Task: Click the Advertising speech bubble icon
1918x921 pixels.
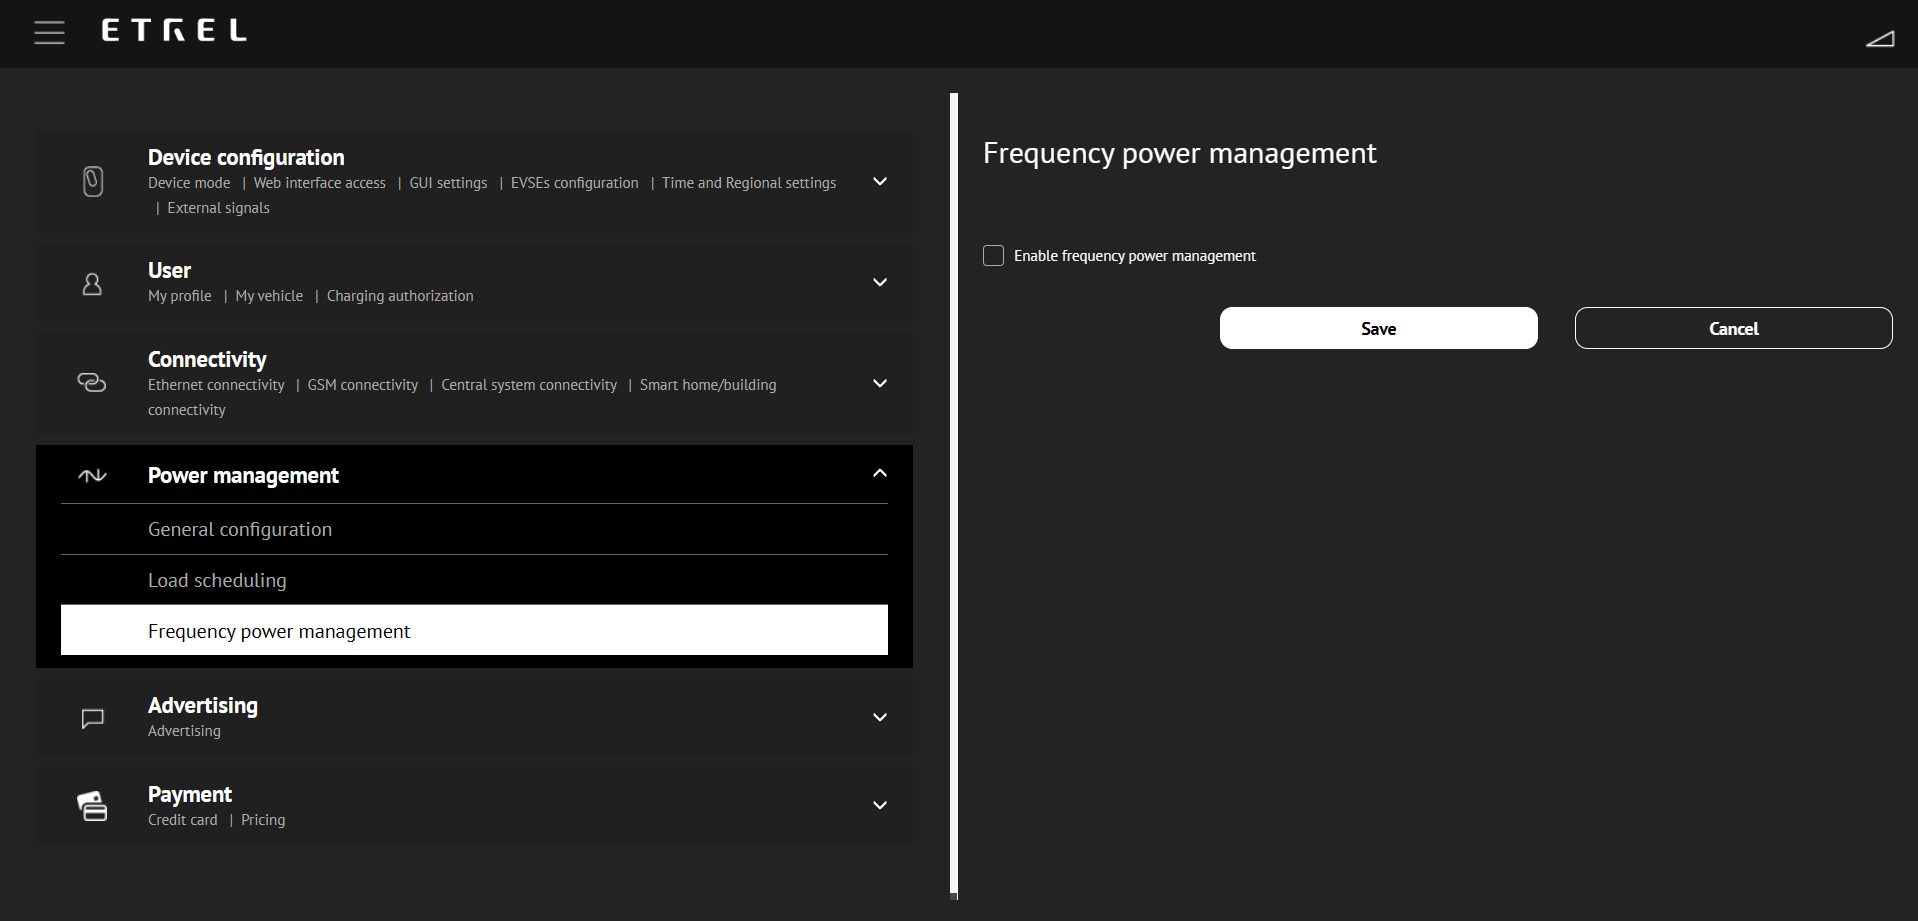Action: coord(92,718)
